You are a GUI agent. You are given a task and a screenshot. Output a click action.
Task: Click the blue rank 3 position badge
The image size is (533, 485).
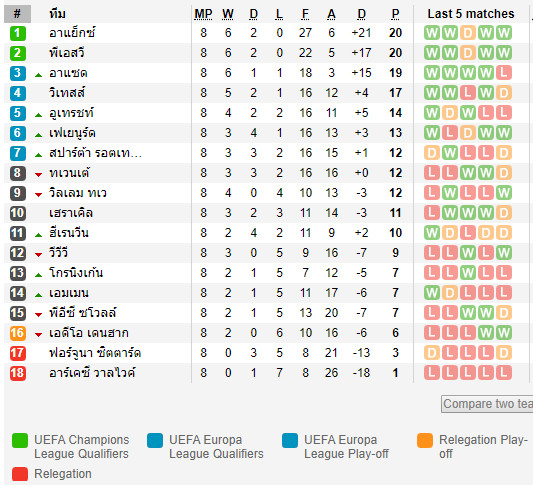[x=18, y=73]
